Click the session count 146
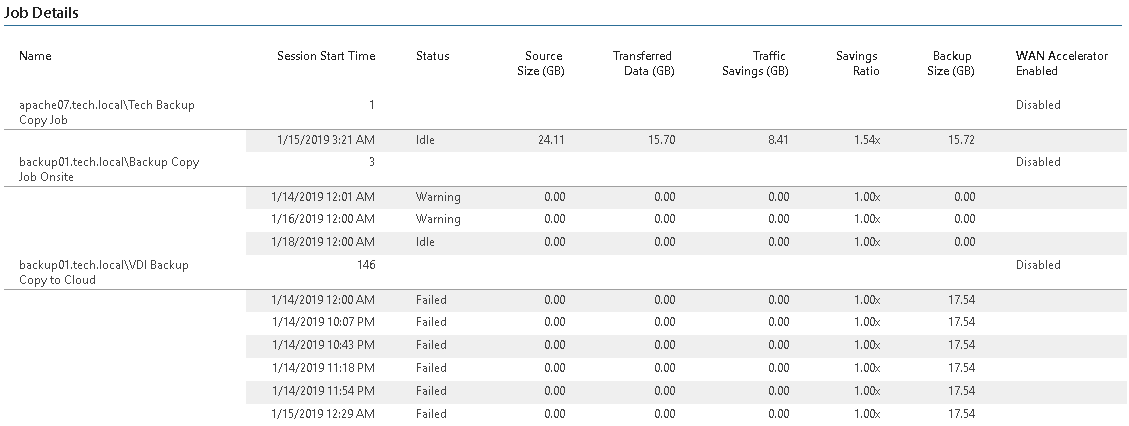1129x426 pixels. click(x=366, y=265)
